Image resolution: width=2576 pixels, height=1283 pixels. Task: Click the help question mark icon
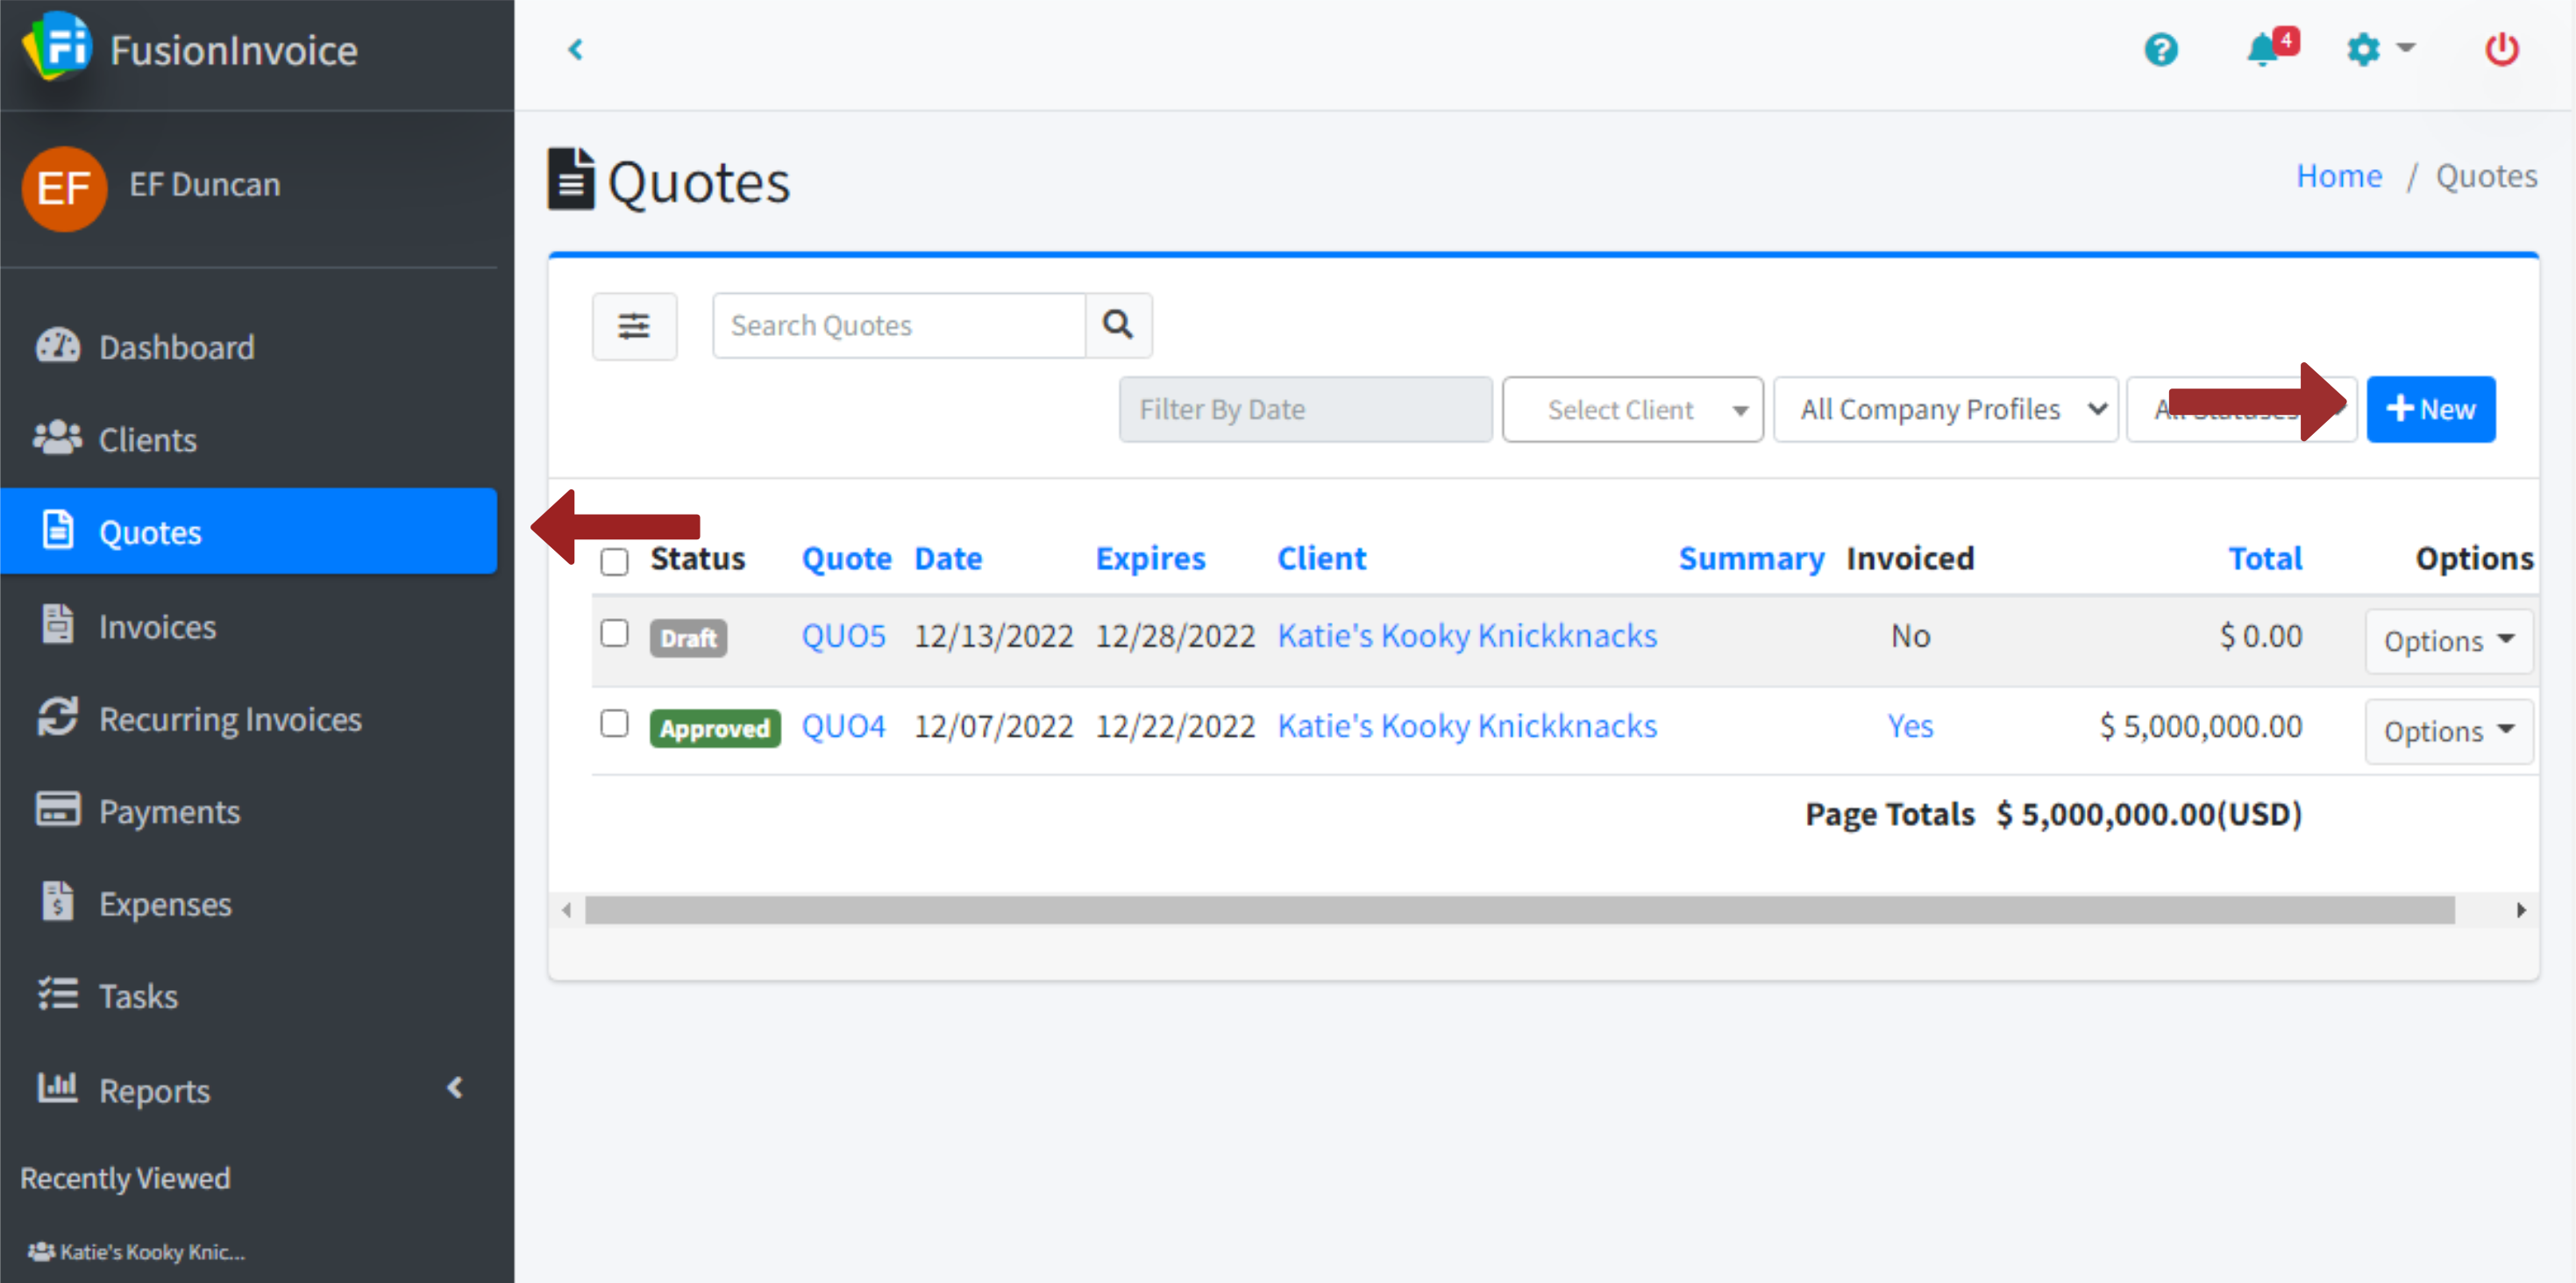tap(2160, 49)
